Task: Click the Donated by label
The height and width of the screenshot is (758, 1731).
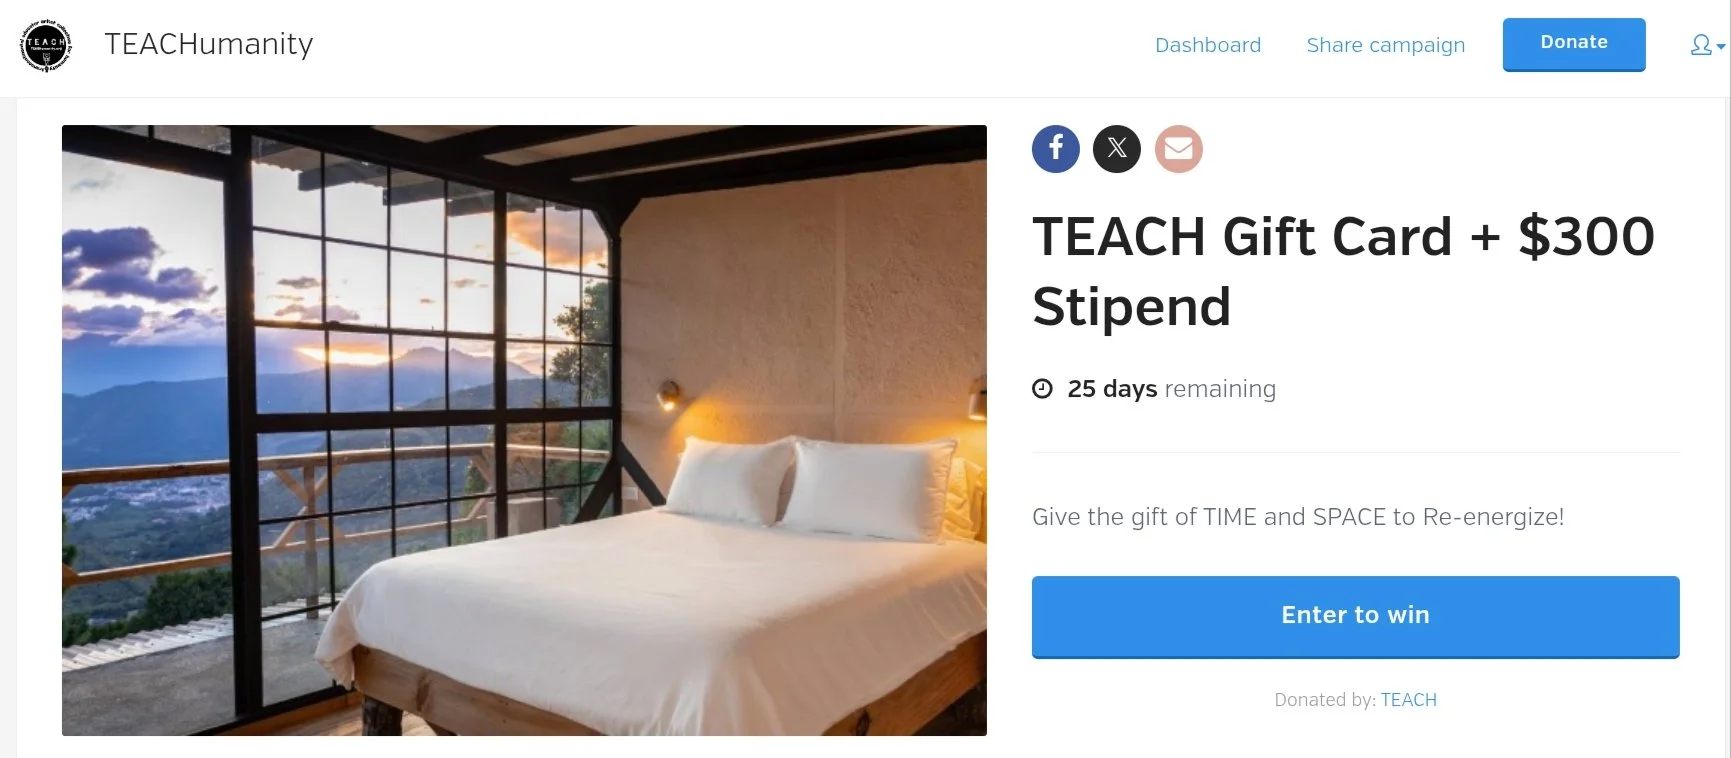Action: [1325, 700]
